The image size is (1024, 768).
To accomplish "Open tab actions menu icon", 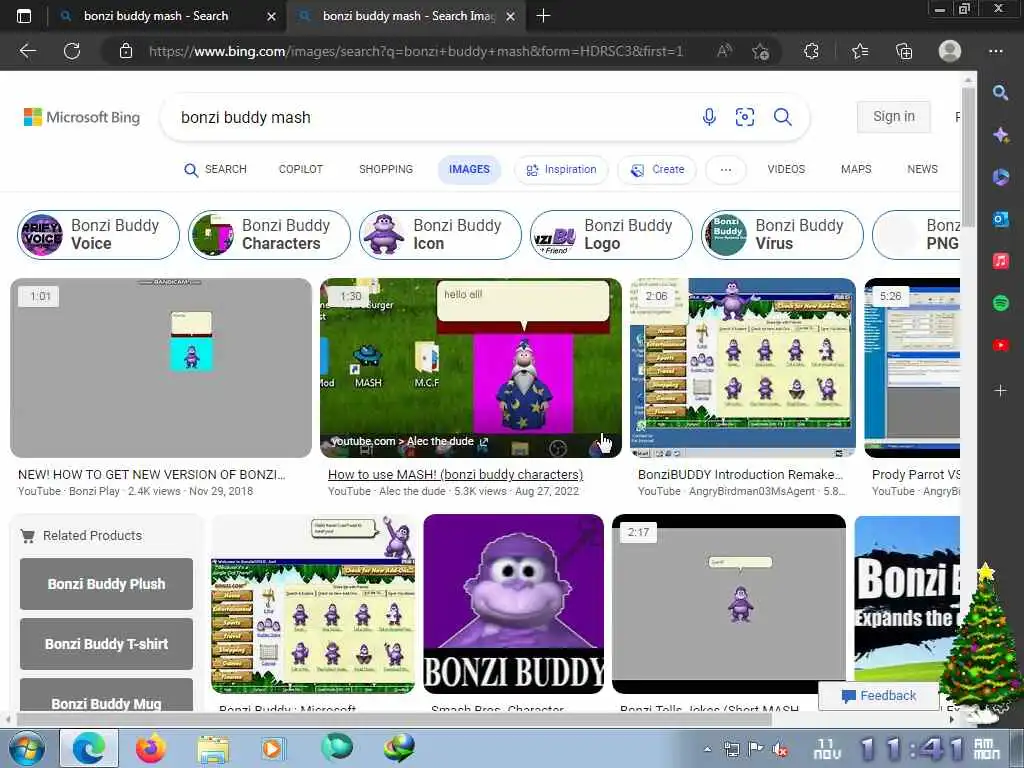I will 24,16.
